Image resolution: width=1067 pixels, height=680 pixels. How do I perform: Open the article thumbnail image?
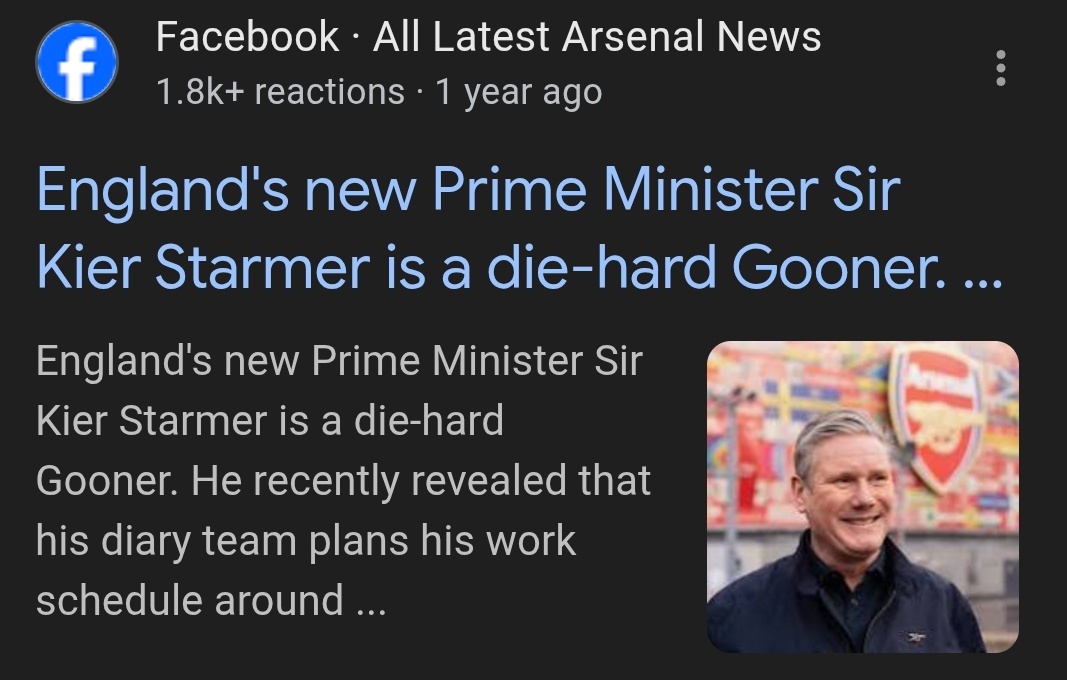click(x=862, y=497)
